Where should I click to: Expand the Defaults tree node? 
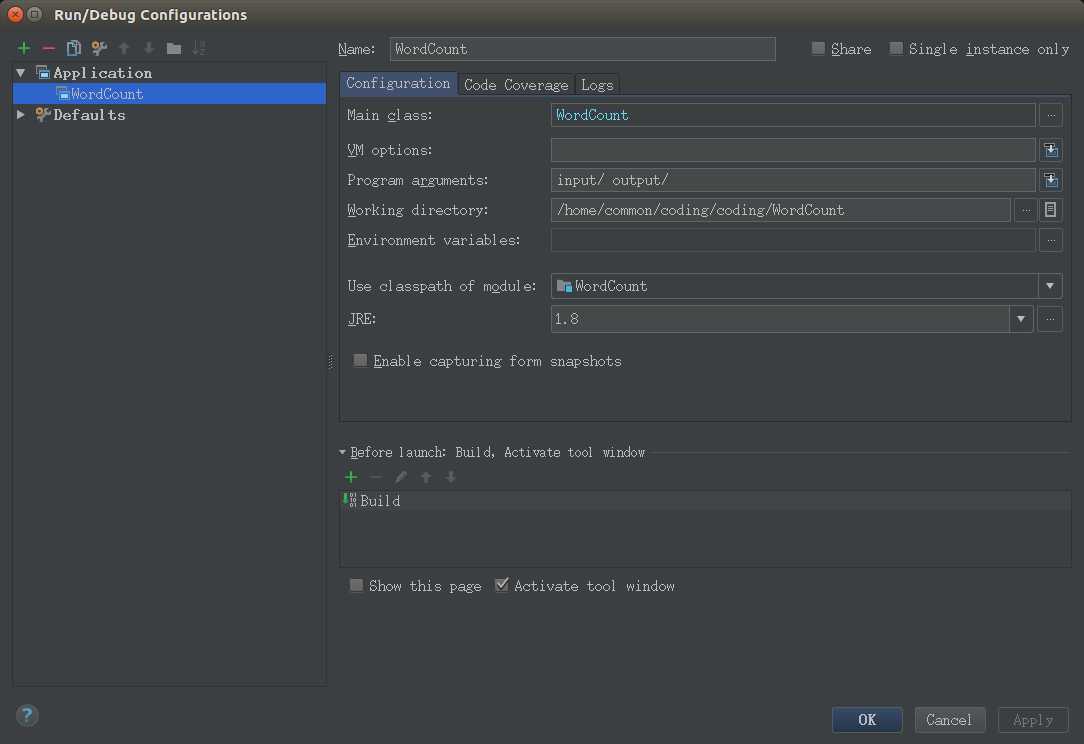point(21,115)
